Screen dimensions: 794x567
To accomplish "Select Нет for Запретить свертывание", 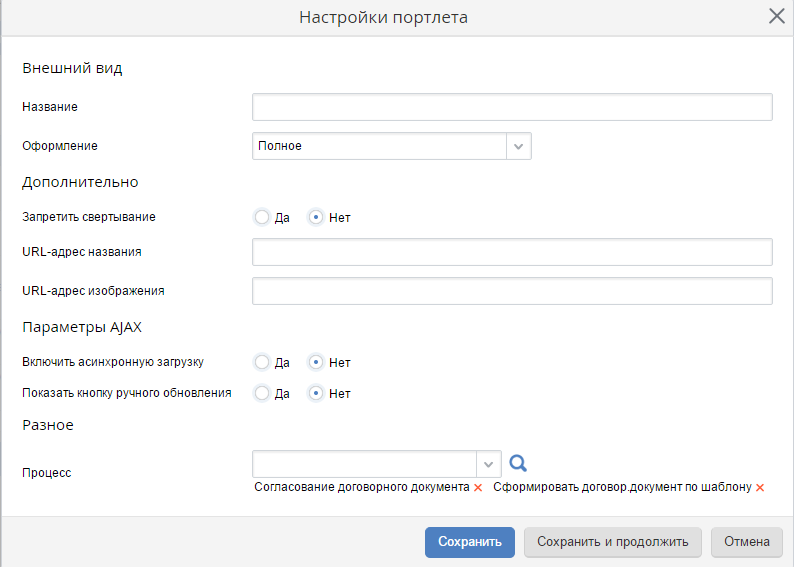I will pyautogui.click(x=316, y=217).
